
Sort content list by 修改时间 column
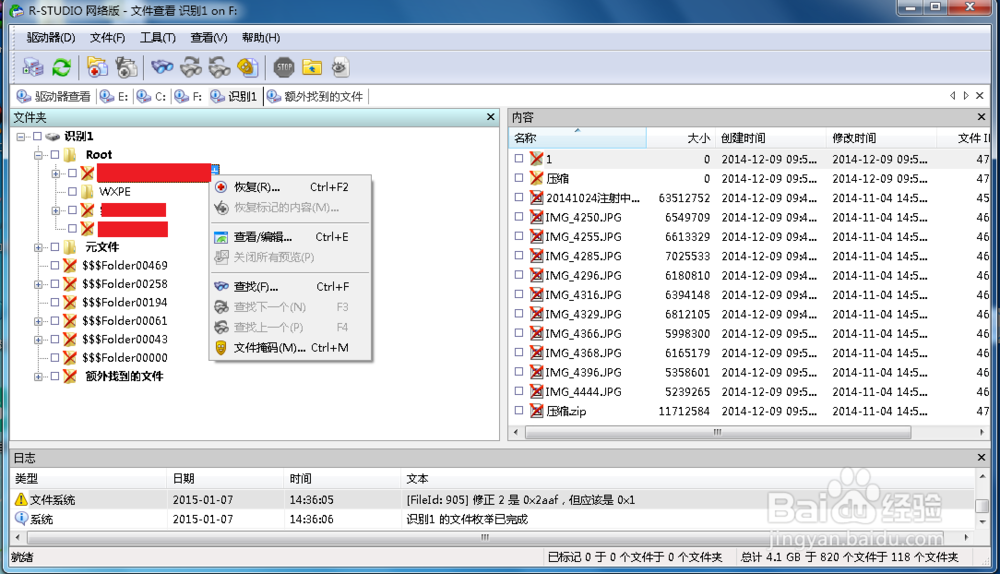click(881, 138)
